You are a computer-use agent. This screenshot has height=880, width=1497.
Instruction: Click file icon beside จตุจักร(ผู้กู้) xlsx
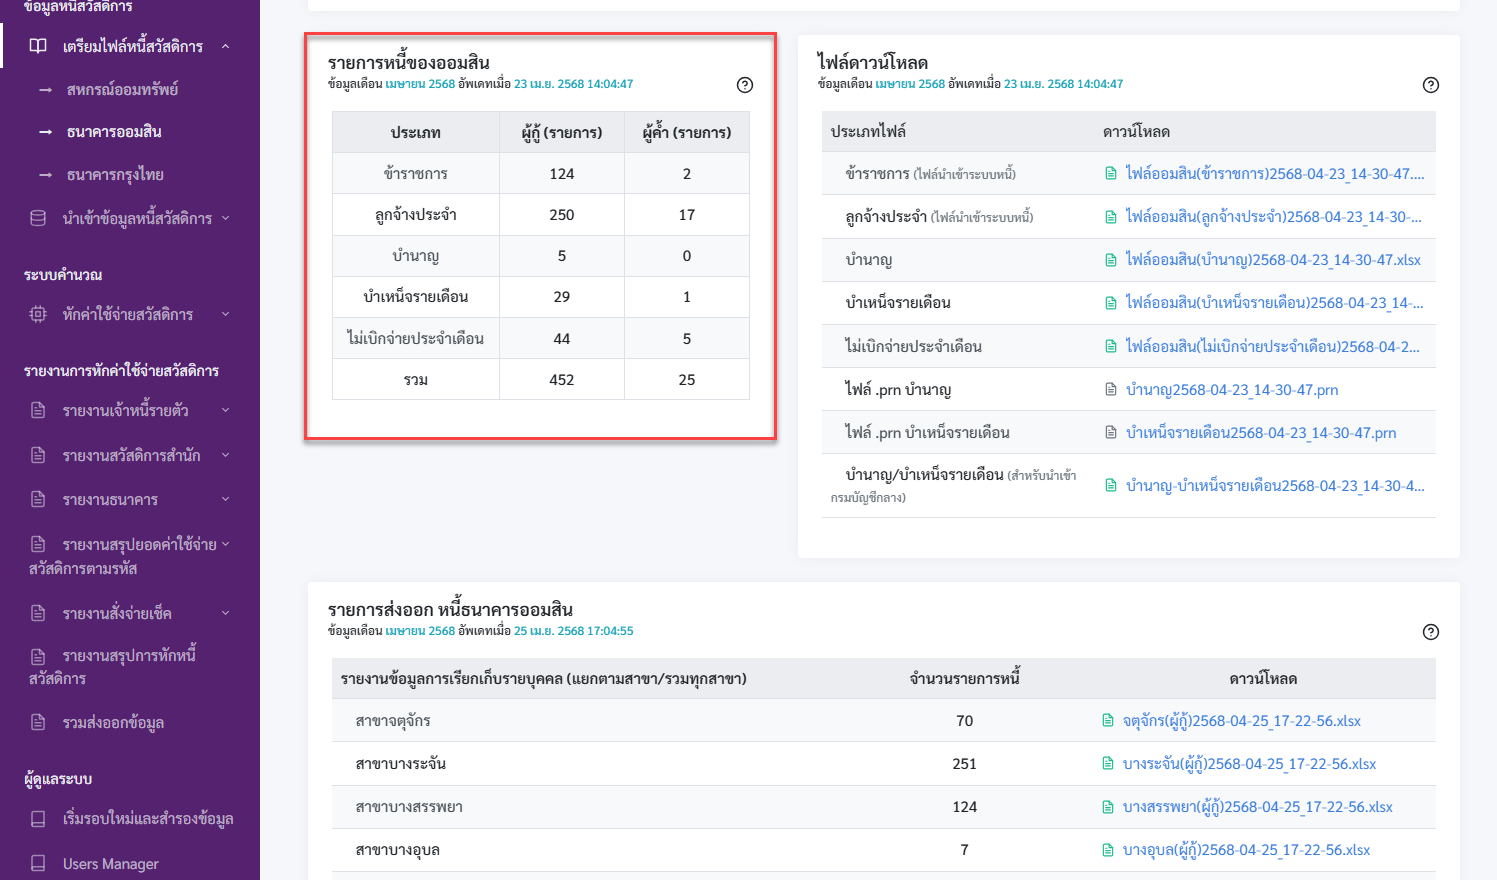(1108, 721)
